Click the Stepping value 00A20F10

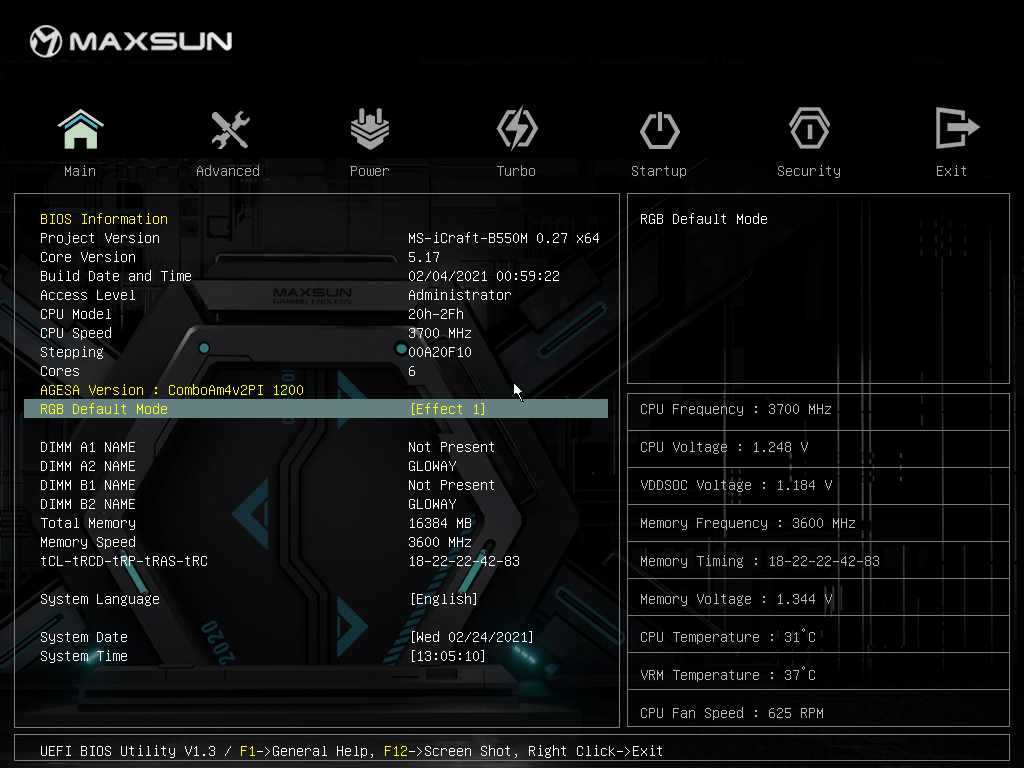click(x=440, y=351)
